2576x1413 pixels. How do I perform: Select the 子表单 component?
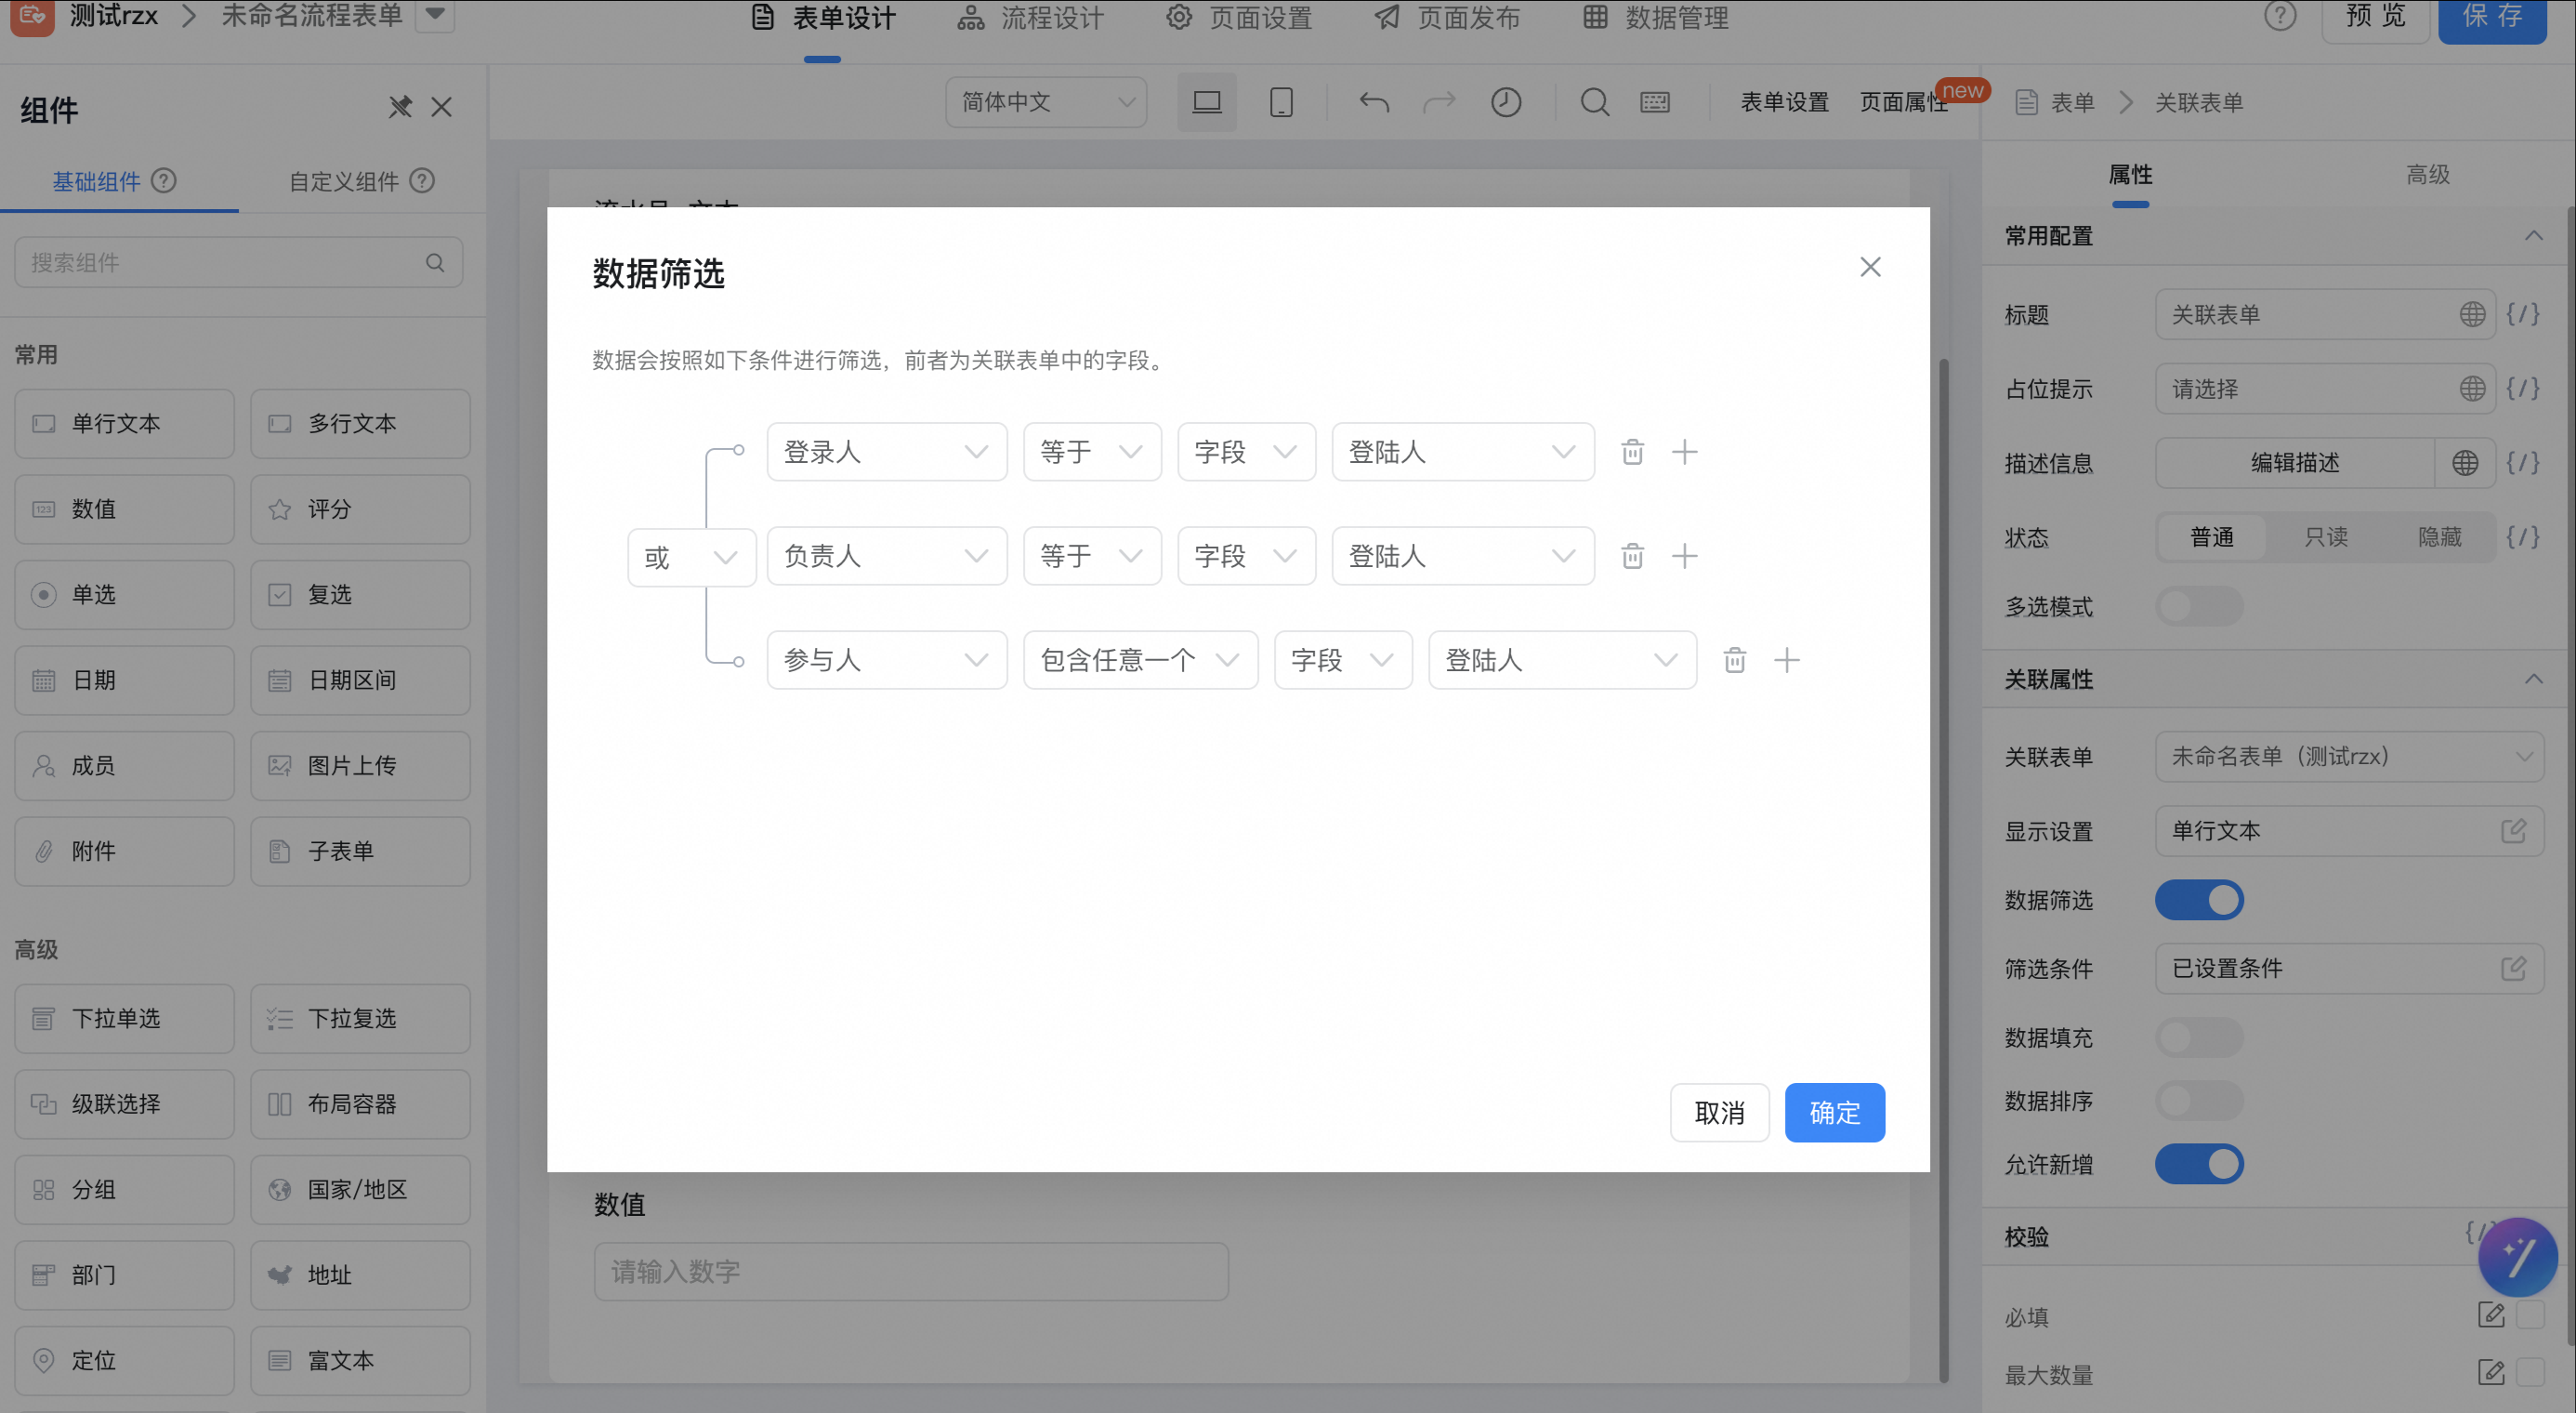(360, 852)
